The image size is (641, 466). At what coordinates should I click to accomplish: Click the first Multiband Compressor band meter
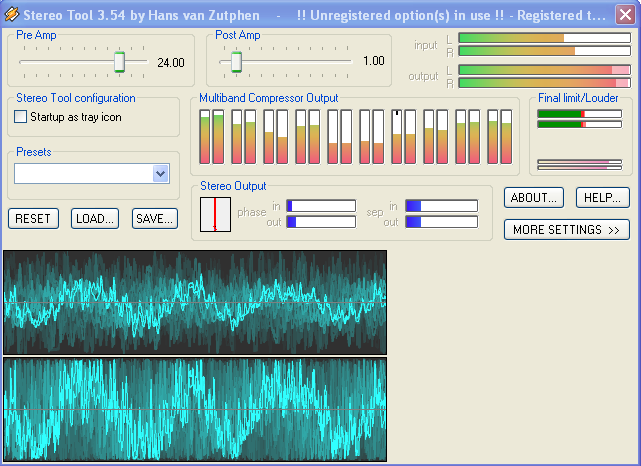point(205,137)
